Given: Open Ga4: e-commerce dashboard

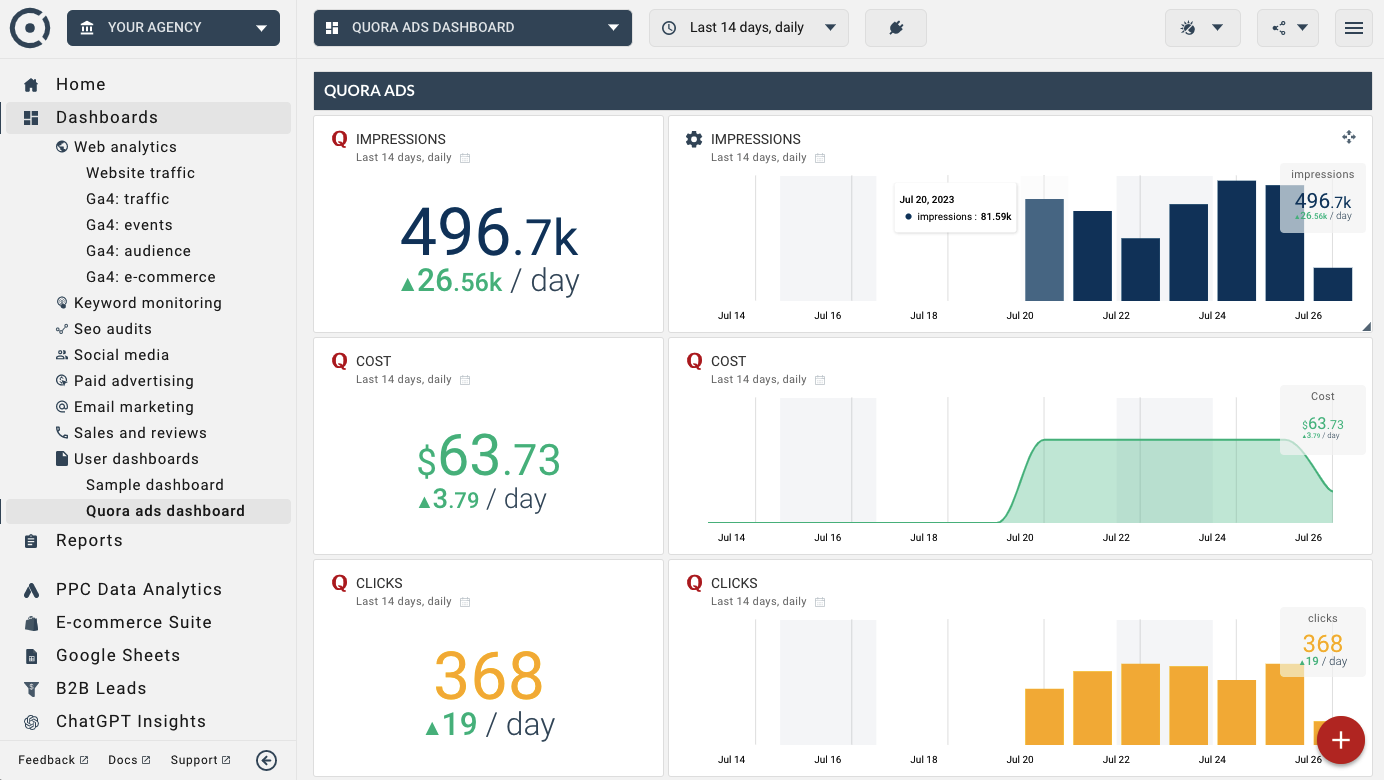Looking at the screenshot, I should coord(151,277).
